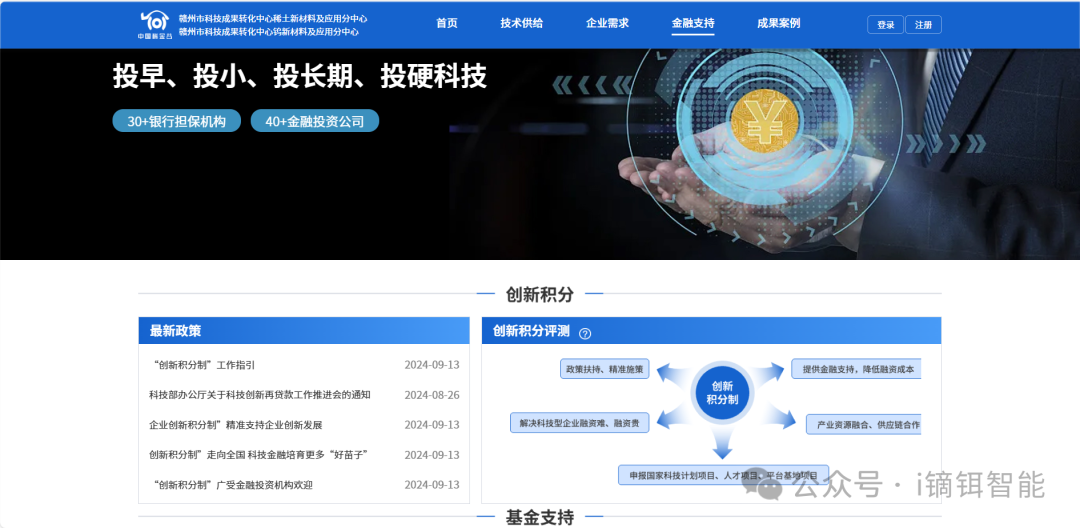Open the 广受金融投资机构欢迎 article link
This screenshot has height=528, width=1080.
[232, 485]
